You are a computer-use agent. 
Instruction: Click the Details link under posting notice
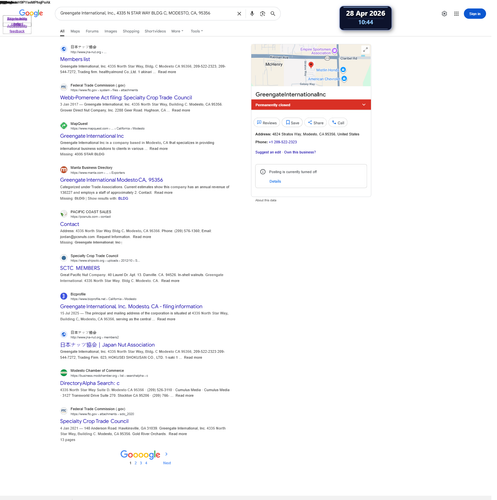pyautogui.click(x=275, y=181)
